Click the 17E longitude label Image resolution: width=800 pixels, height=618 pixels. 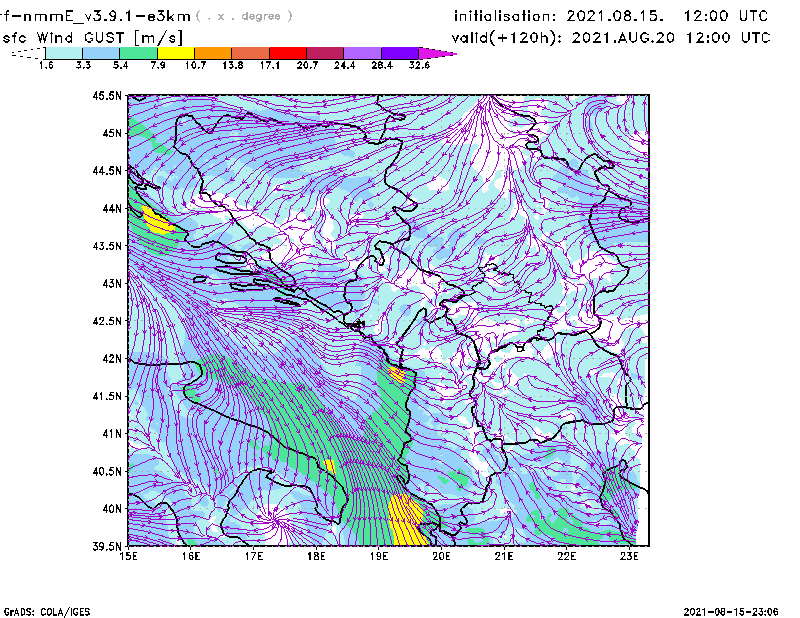254,556
